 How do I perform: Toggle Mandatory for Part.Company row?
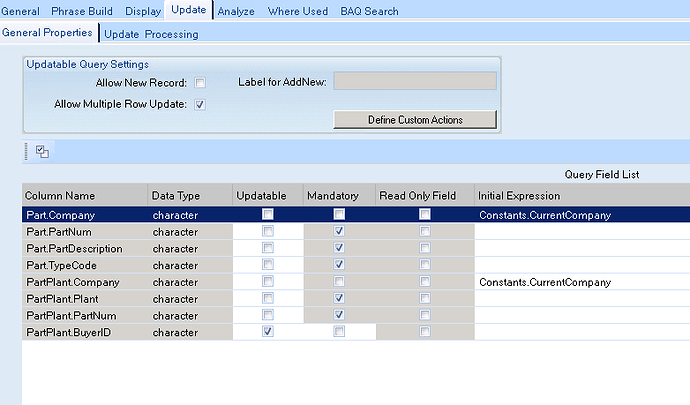click(339, 214)
